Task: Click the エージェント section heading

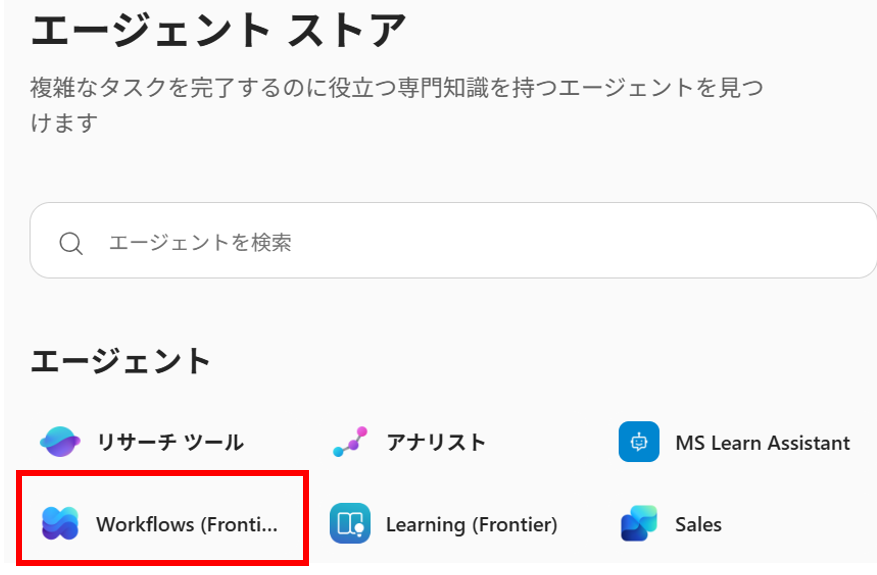Action: click(x=121, y=361)
